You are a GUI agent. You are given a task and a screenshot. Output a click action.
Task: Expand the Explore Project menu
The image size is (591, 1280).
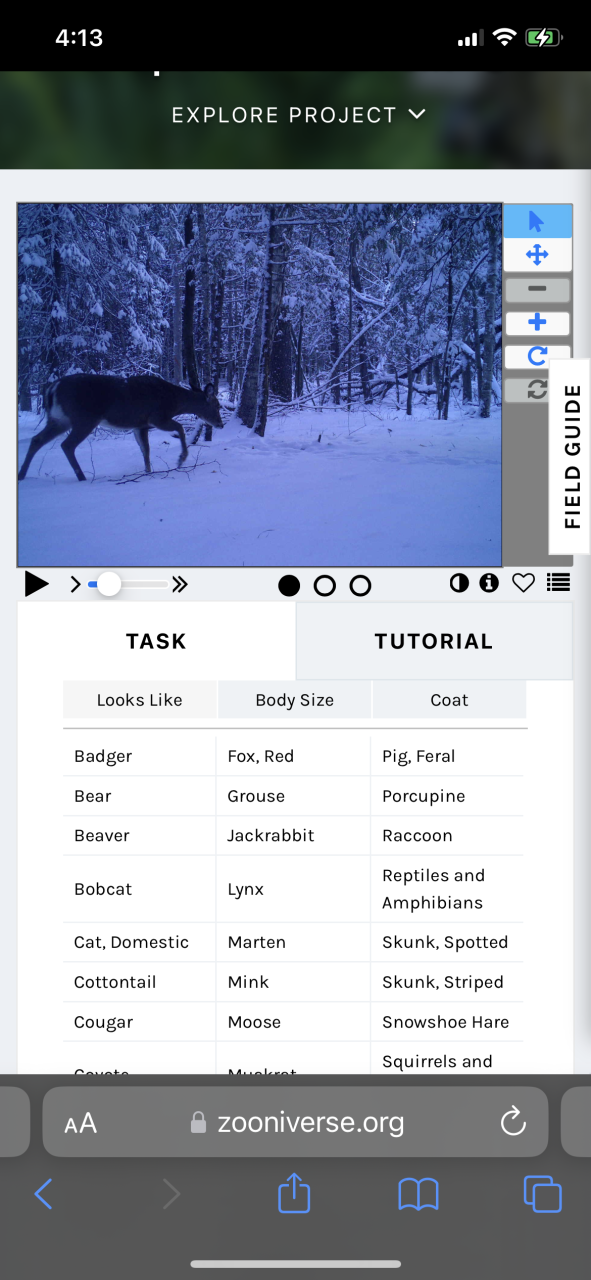(x=299, y=115)
